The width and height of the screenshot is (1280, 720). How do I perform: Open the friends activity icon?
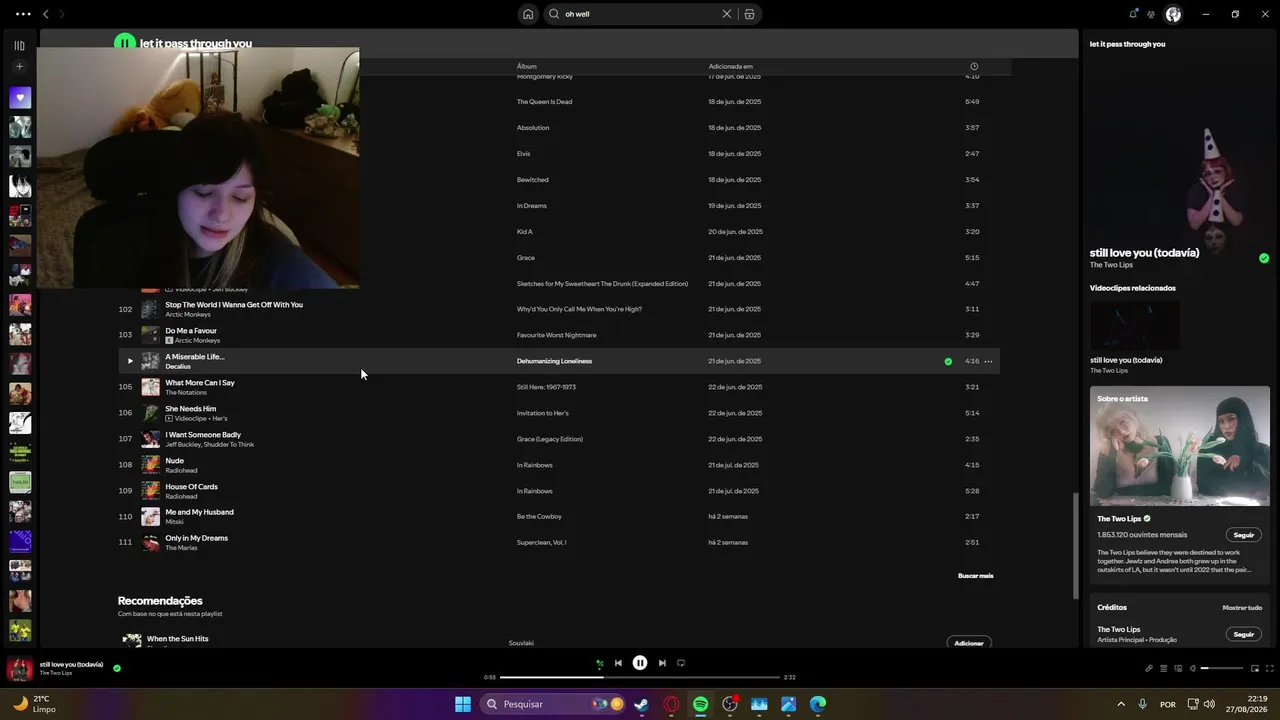coord(1152,14)
